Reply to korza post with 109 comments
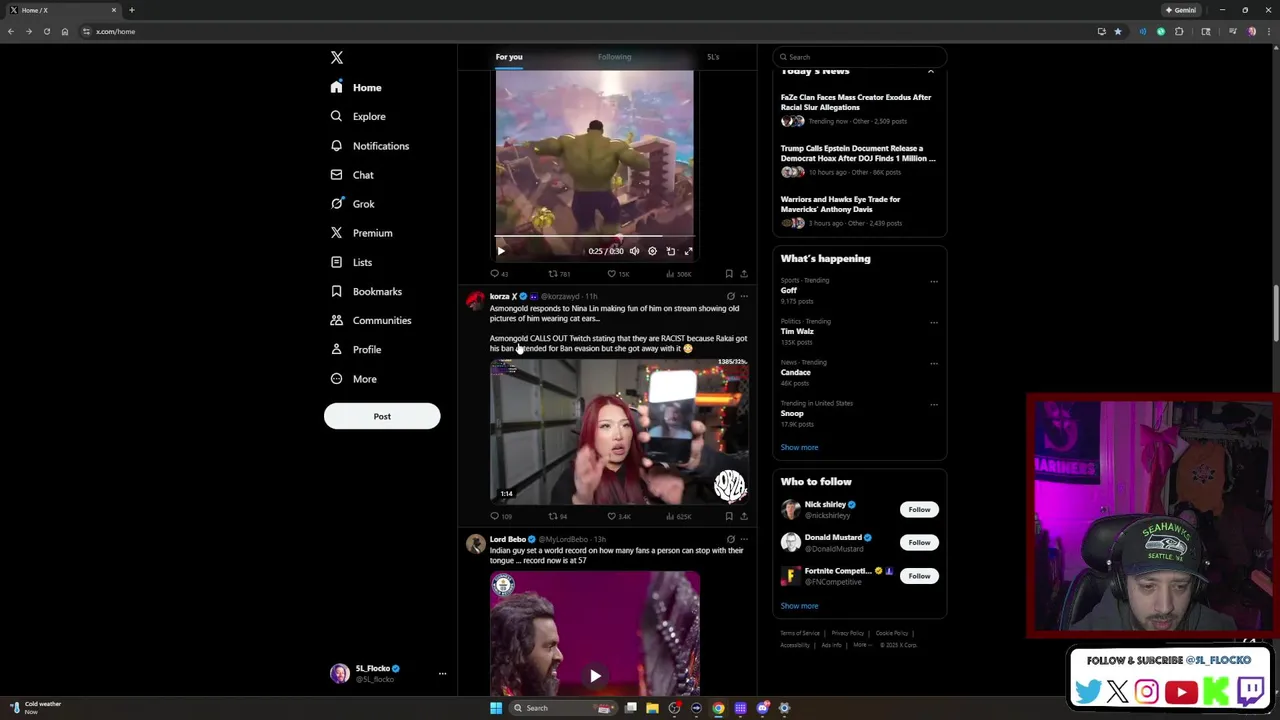Screen dimensions: 1280x720 (500, 516)
